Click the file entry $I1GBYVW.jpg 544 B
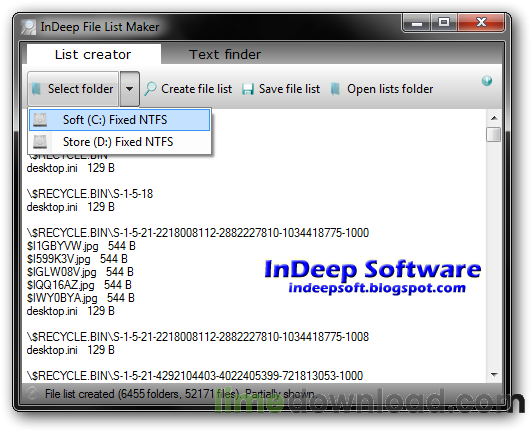The image size is (532, 432). tap(81, 246)
